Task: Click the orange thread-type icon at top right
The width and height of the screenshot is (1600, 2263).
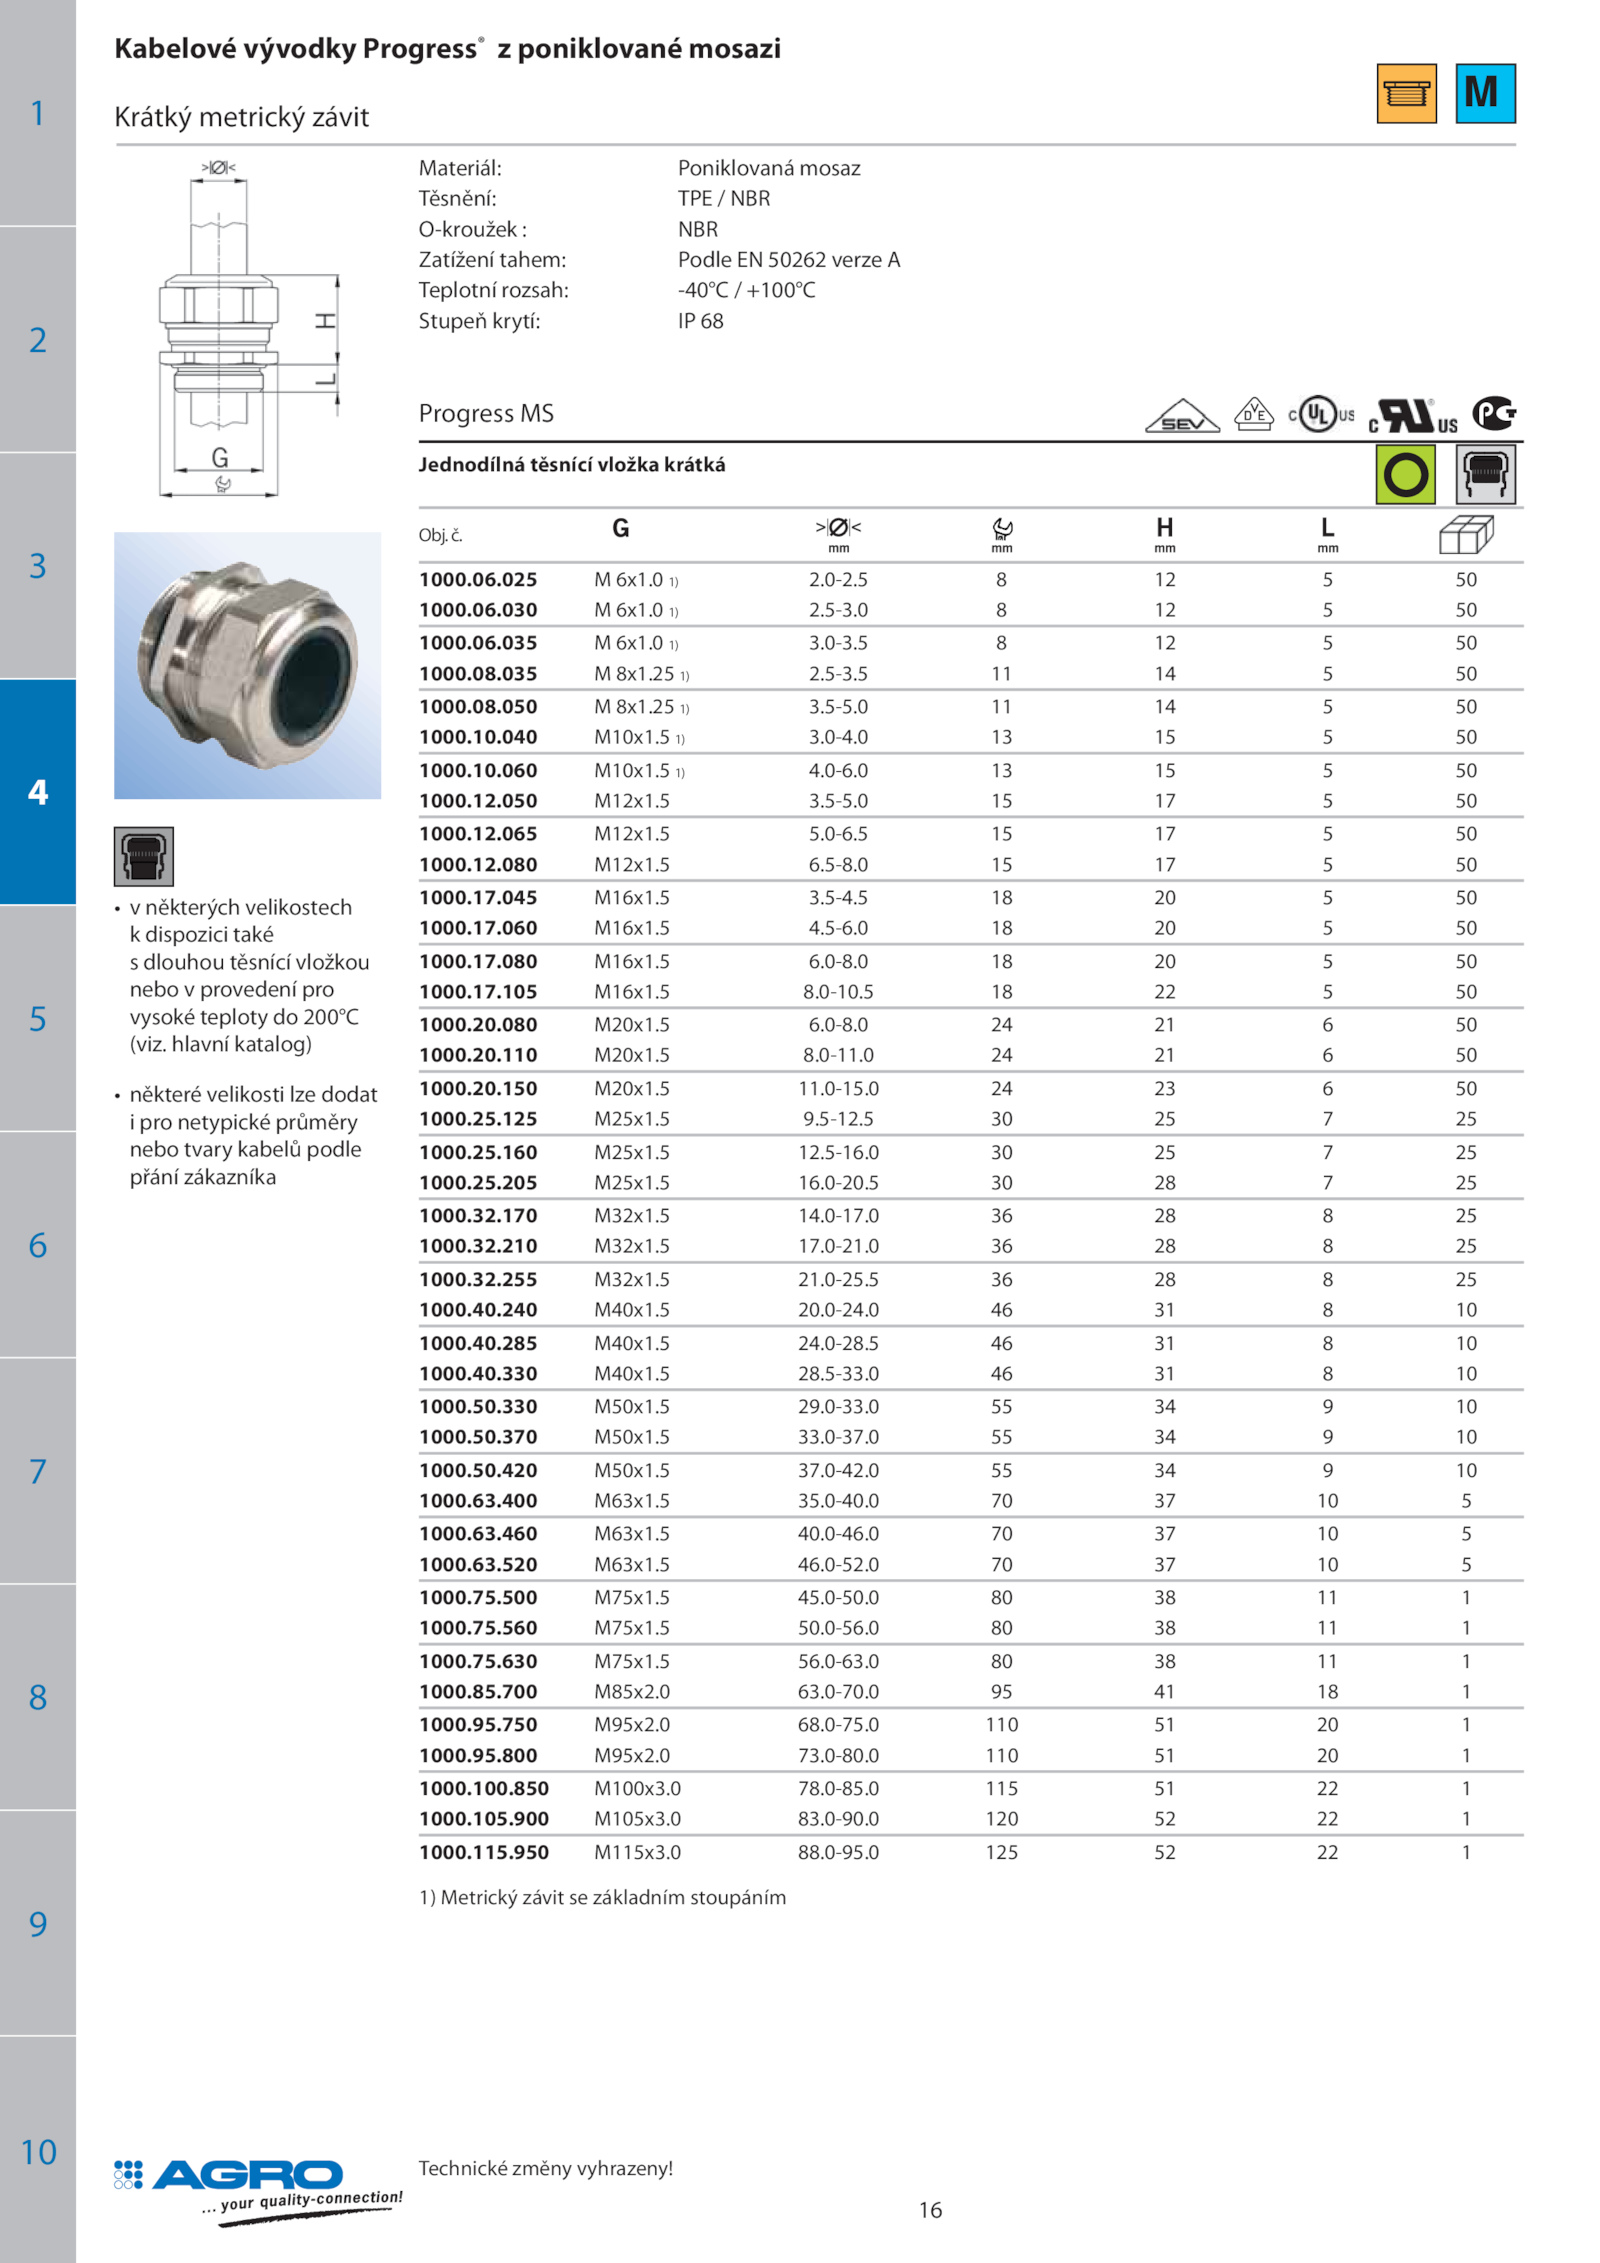Action: click(x=1406, y=94)
